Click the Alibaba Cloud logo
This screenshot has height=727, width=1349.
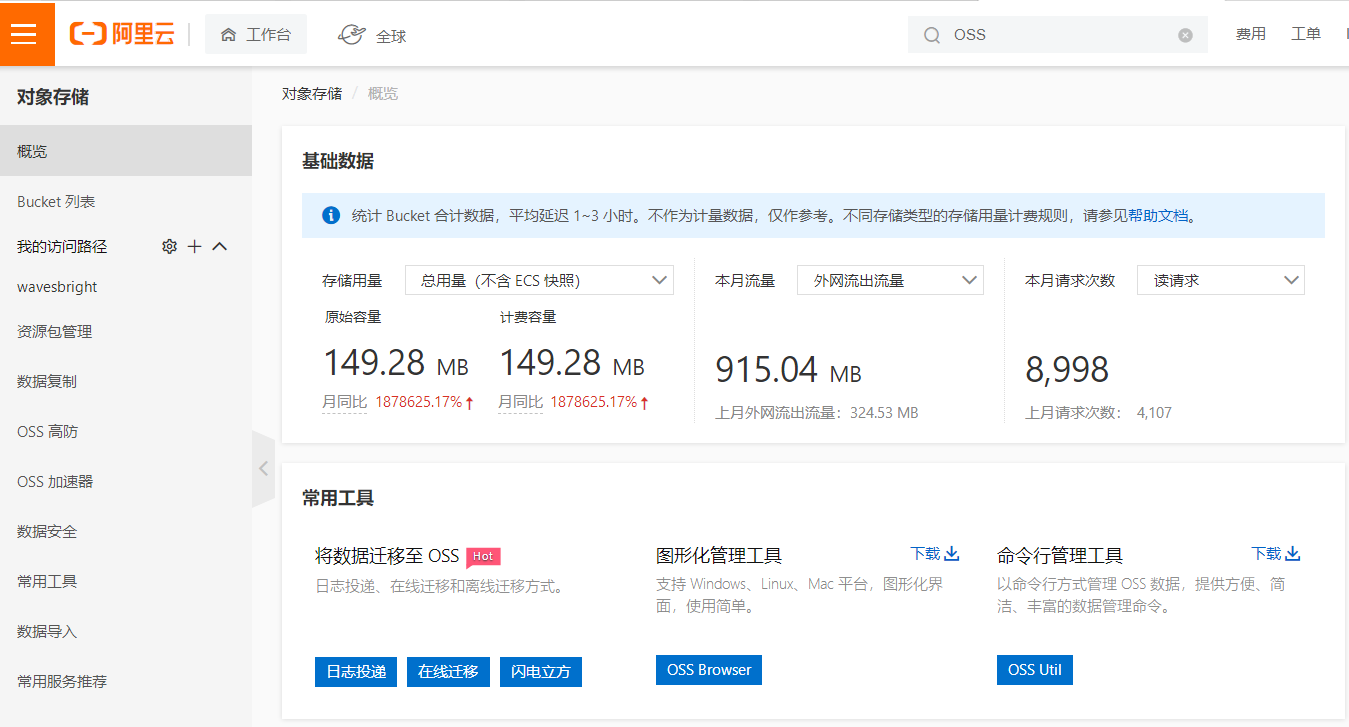122,34
